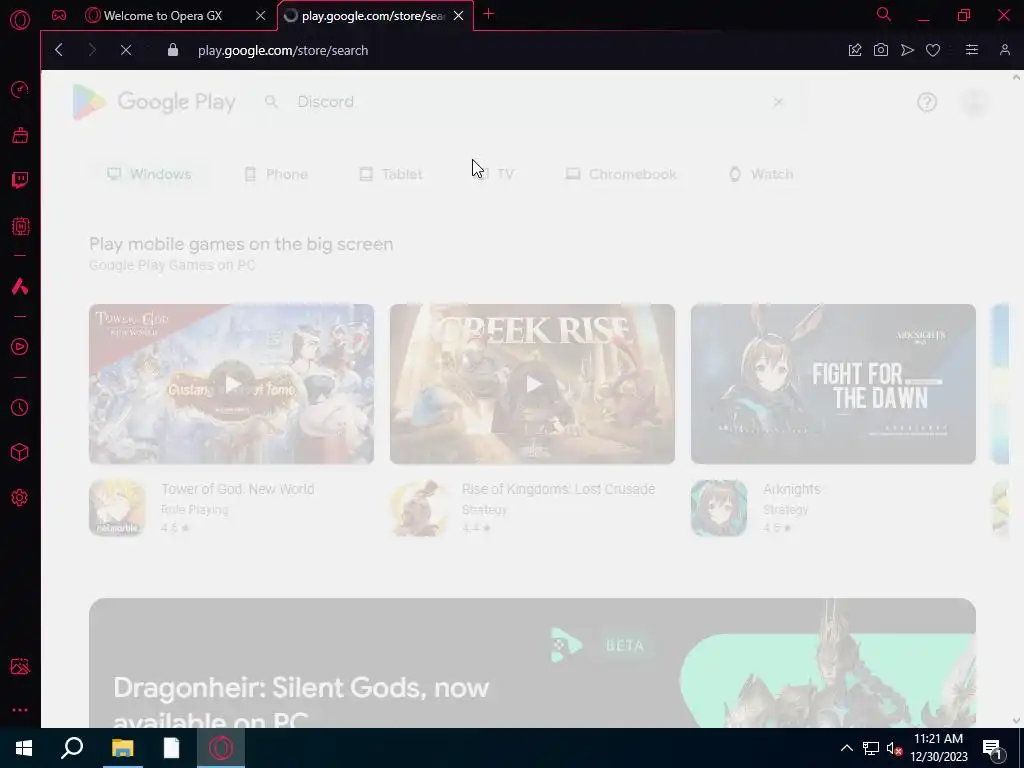Open the edit pencil icon in address bar
Image resolution: width=1024 pixels, height=768 pixels.
coord(855,50)
